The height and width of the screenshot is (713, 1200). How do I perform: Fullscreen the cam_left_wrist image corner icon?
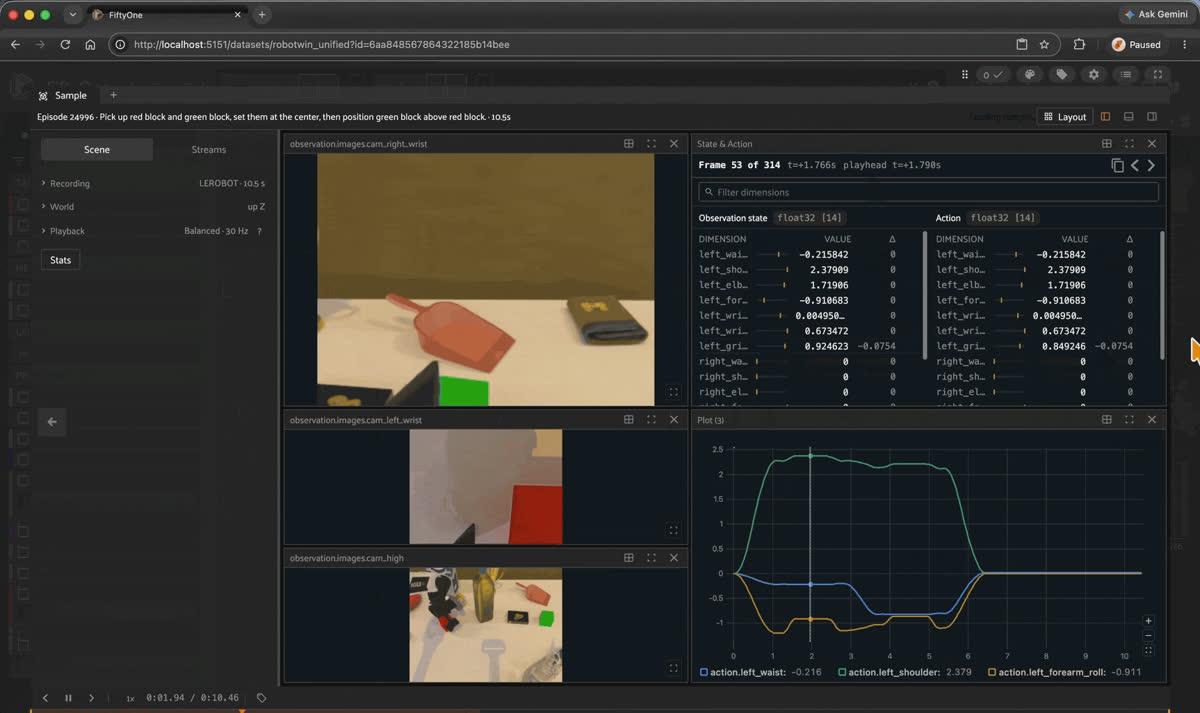pyautogui.click(x=673, y=531)
